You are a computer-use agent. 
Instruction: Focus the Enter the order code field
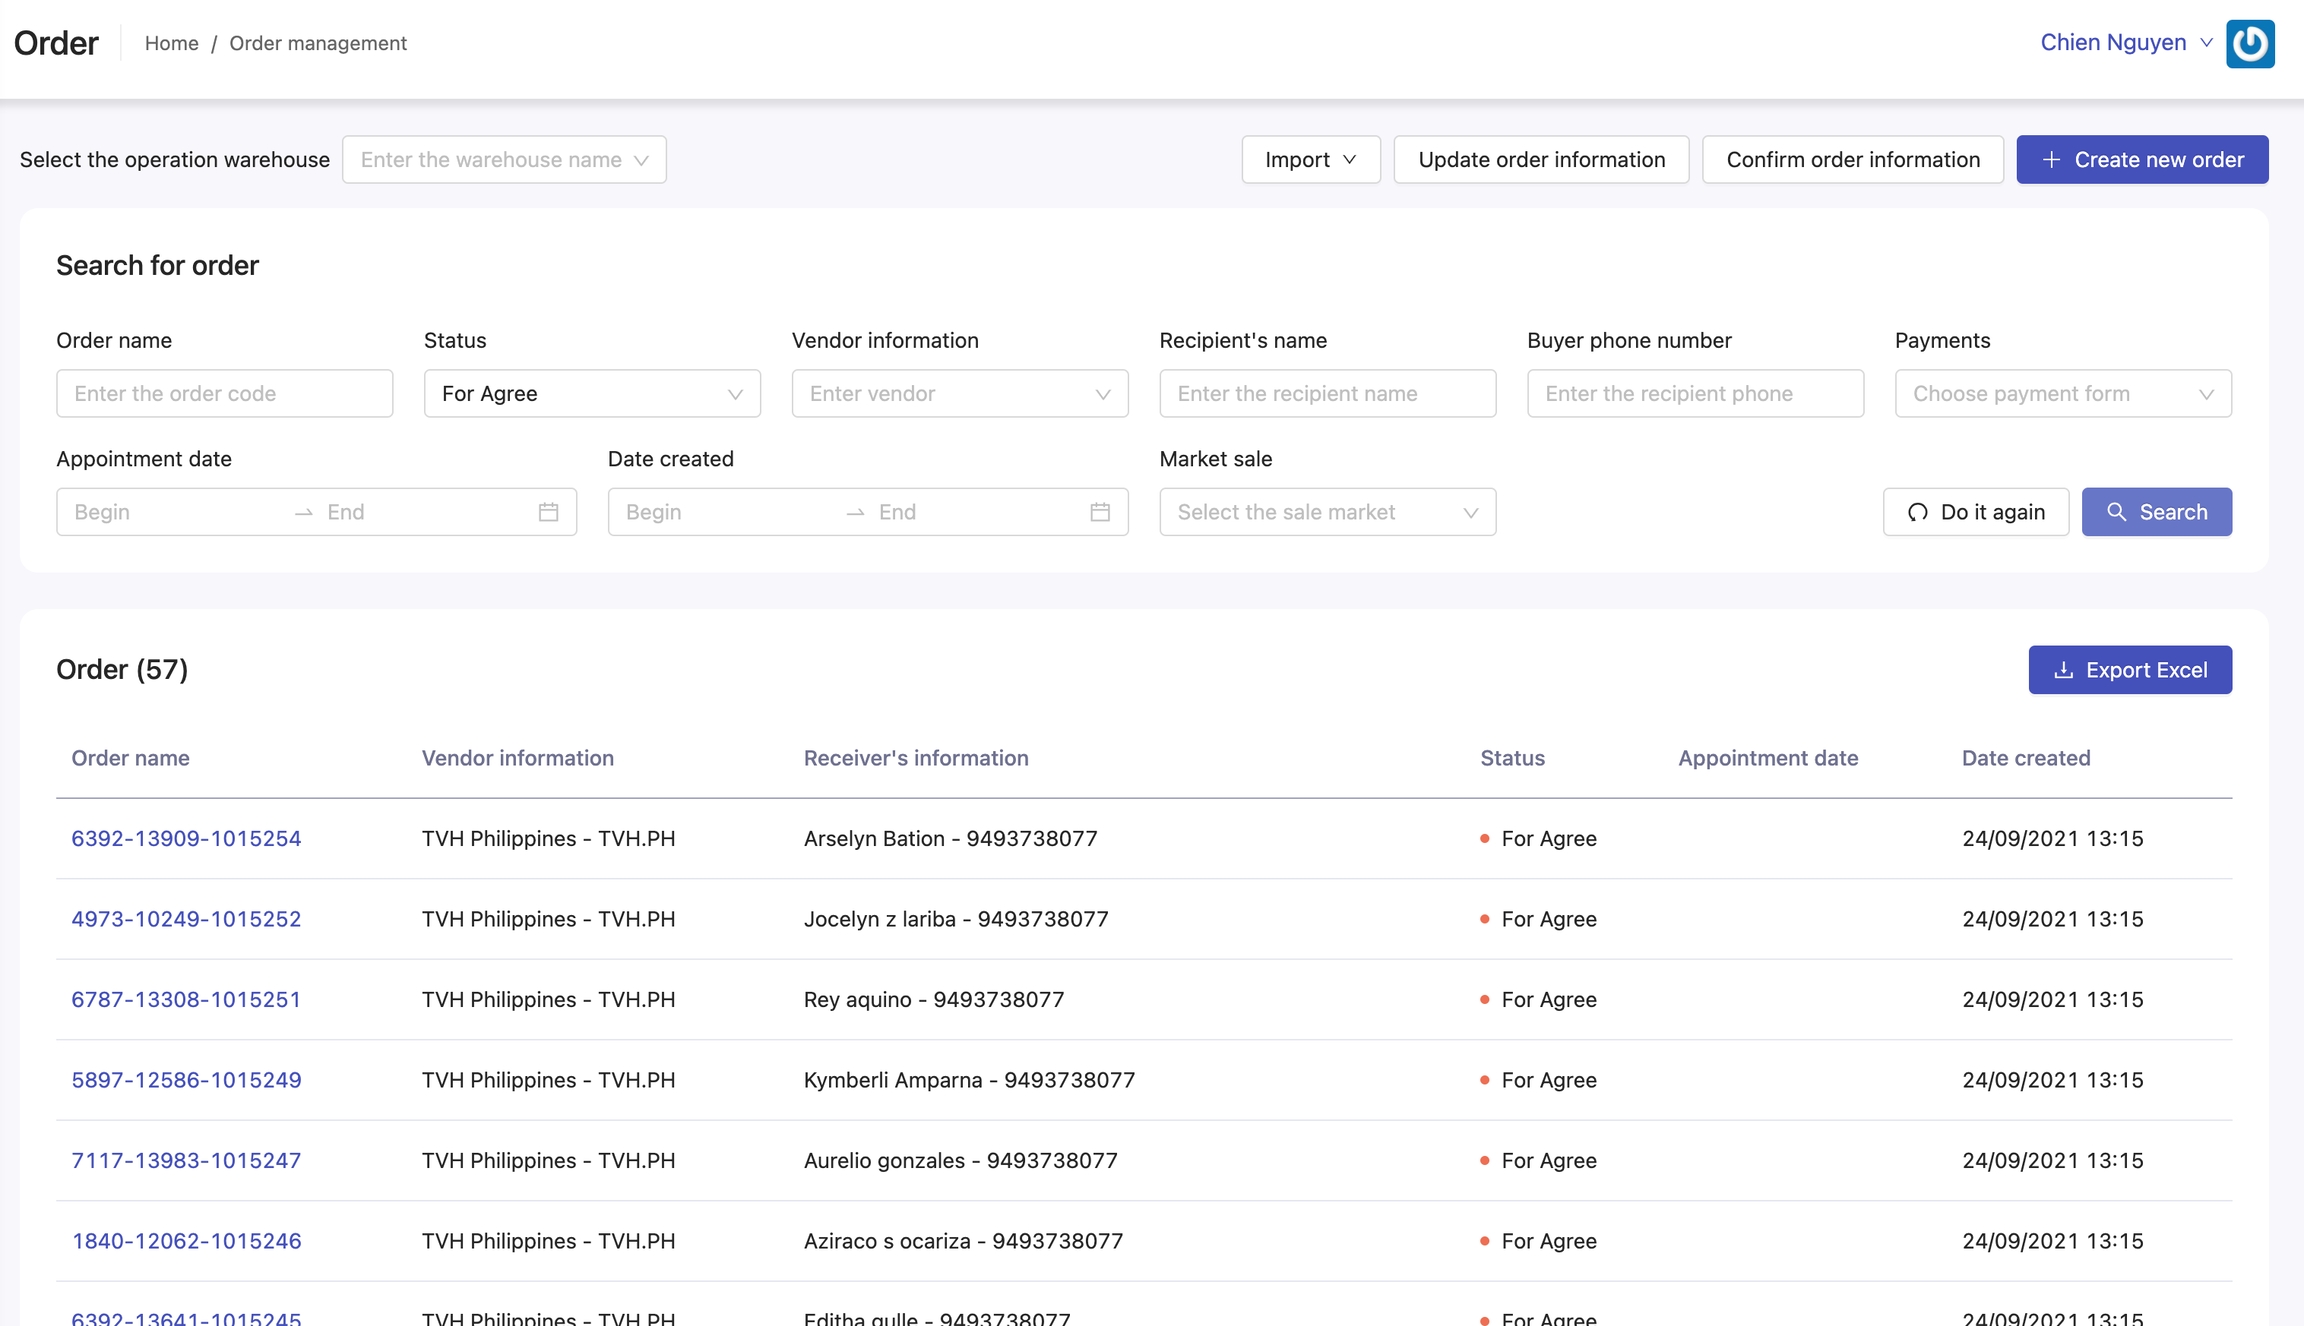[224, 394]
